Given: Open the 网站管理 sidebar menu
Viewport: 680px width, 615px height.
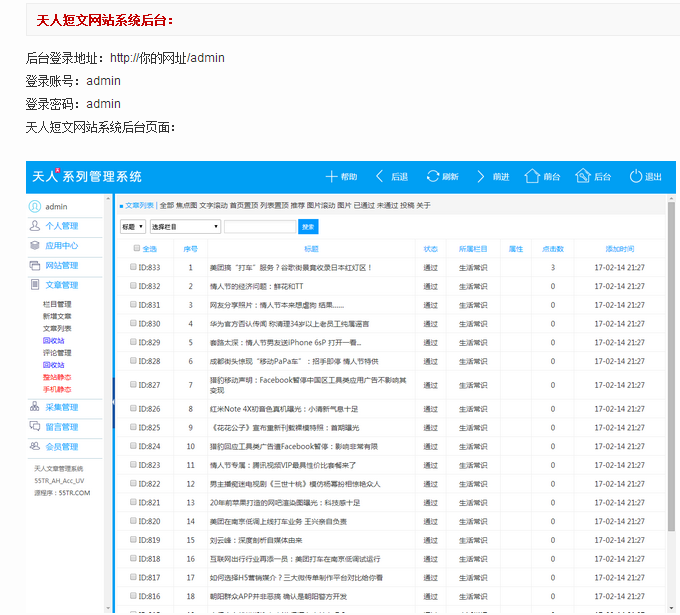Looking at the screenshot, I should [x=61, y=265].
